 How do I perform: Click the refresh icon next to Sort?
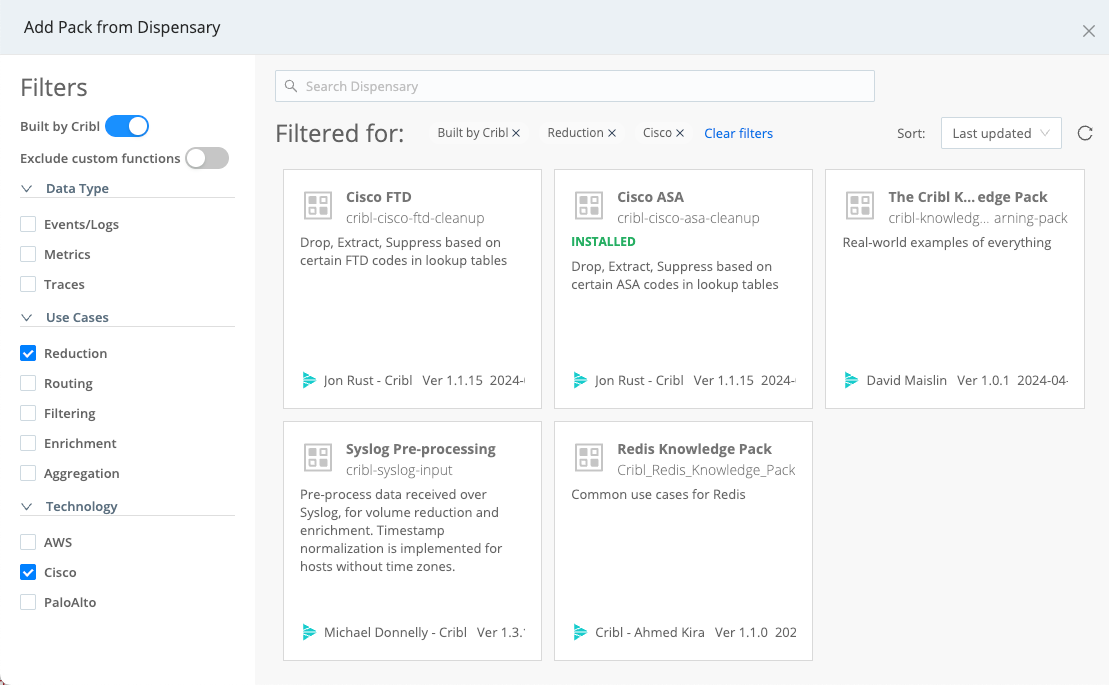(x=1085, y=133)
